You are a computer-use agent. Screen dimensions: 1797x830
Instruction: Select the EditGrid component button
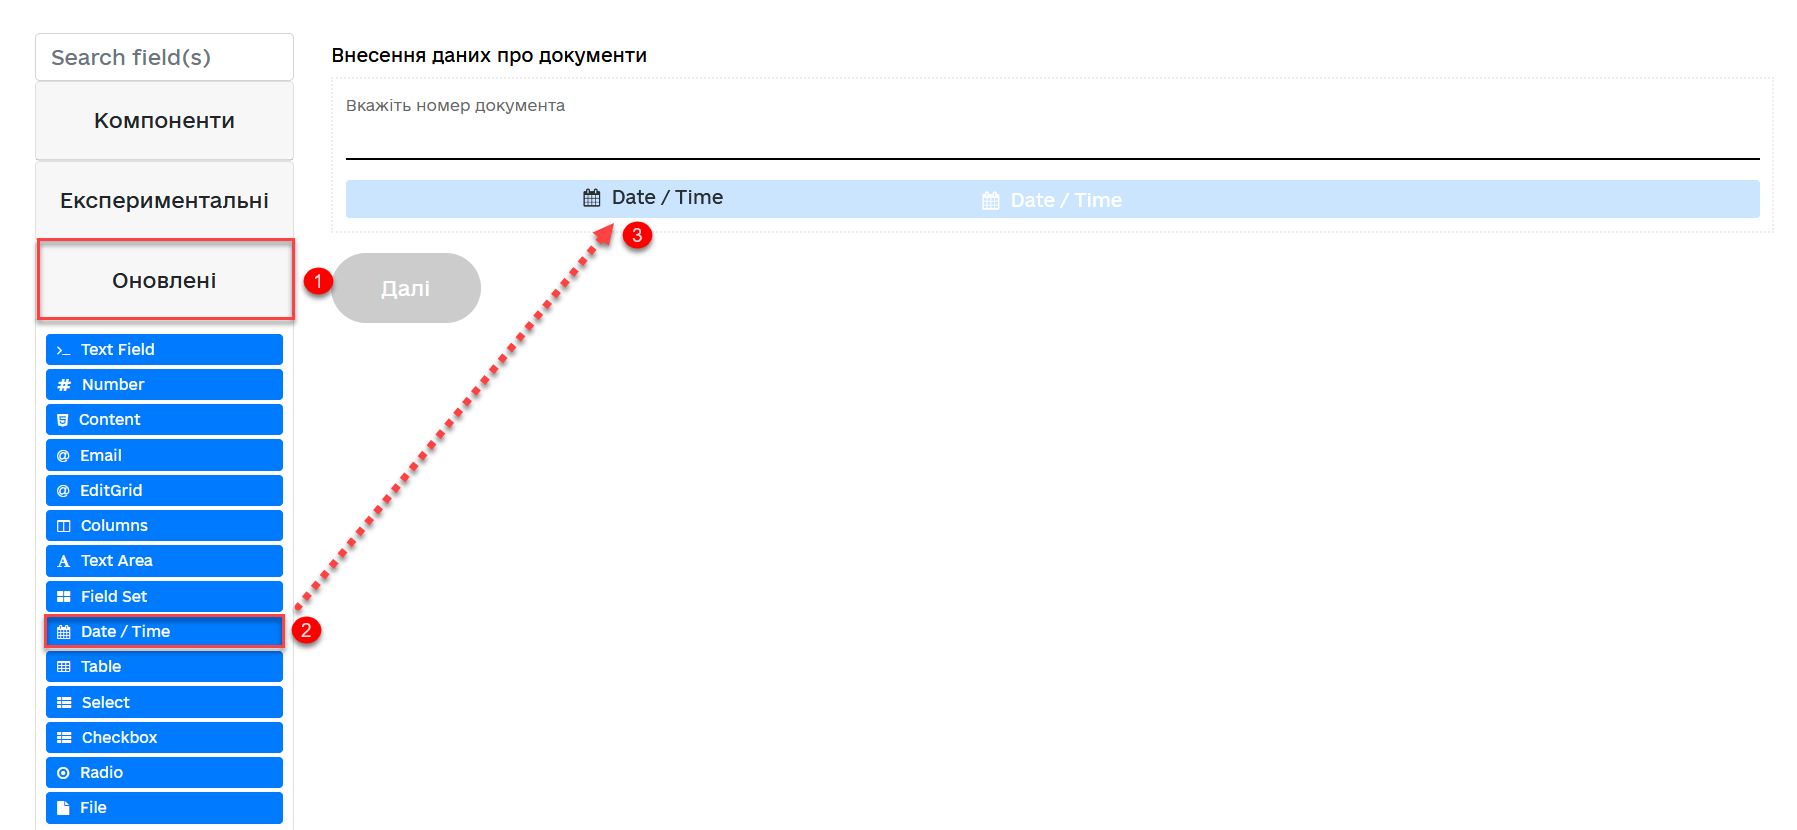click(x=164, y=491)
